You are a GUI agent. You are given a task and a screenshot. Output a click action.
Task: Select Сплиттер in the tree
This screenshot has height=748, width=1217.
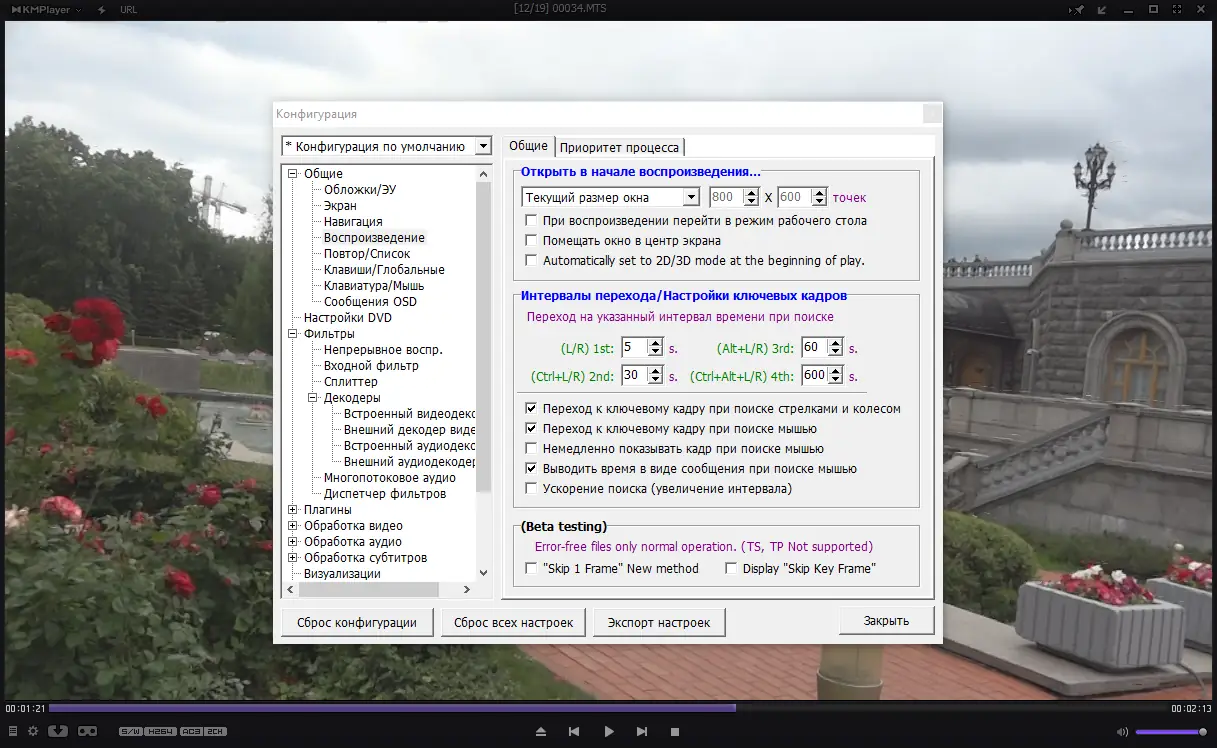click(351, 382)
